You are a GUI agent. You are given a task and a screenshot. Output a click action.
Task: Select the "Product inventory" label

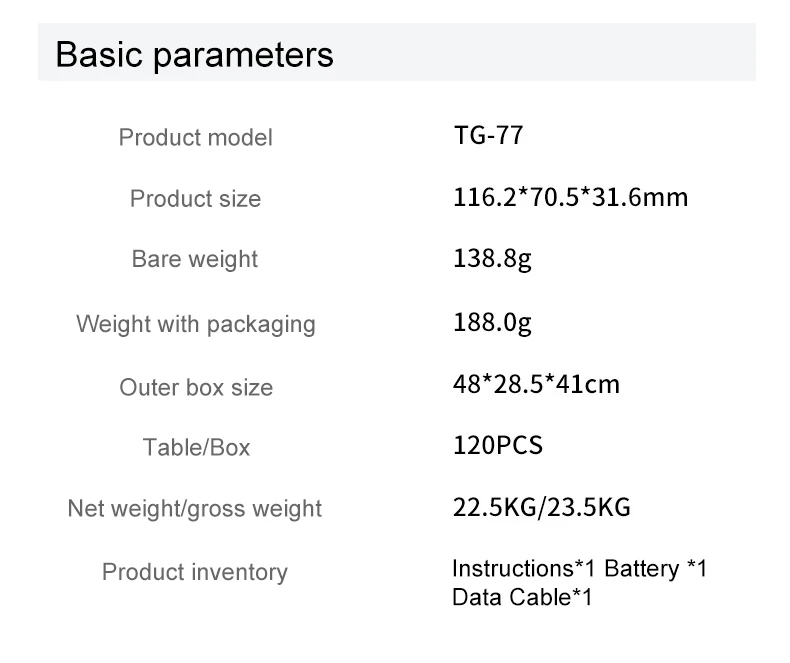point(195,572)
